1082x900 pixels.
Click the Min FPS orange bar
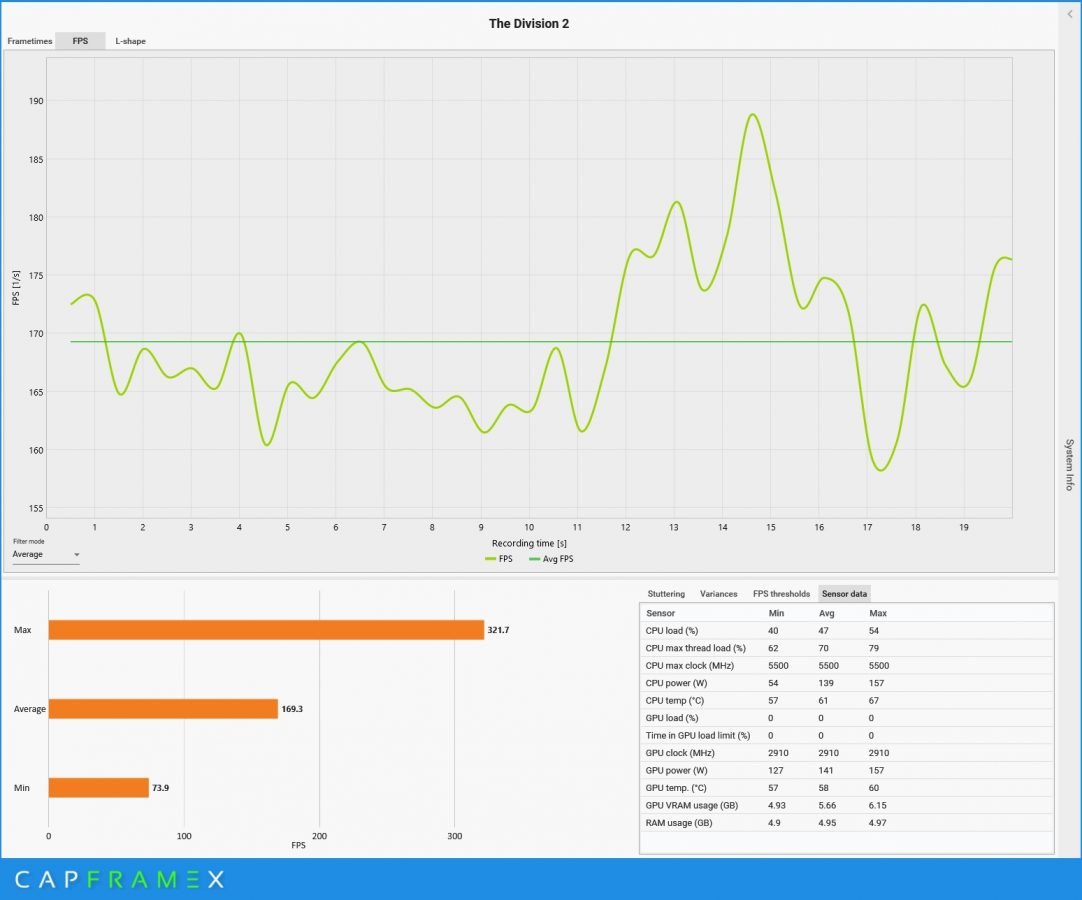98,788
